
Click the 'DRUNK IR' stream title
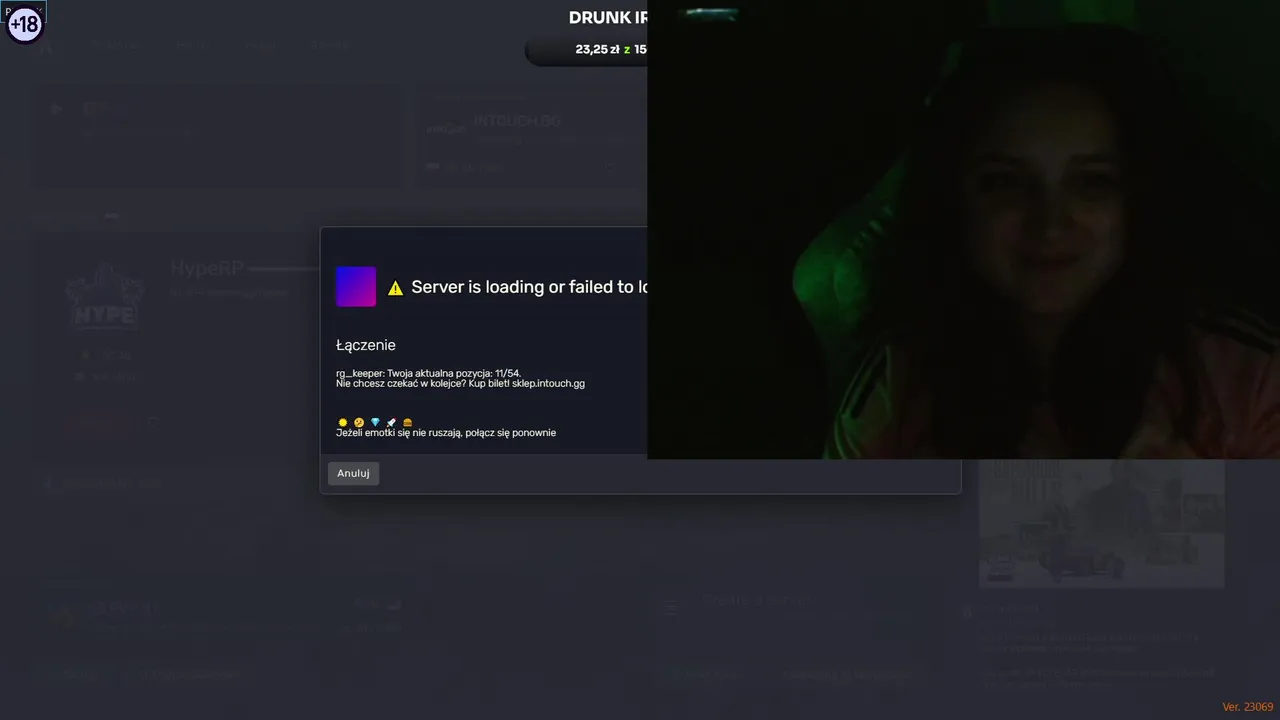pyautogui.click(x=608, y=17)
